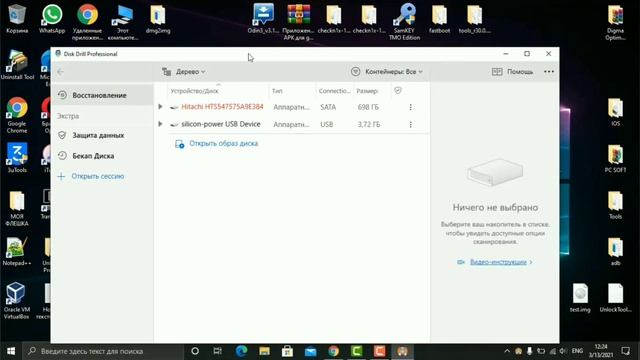
Task: Open the fastboot desktop folder
Action: point(440,18)
